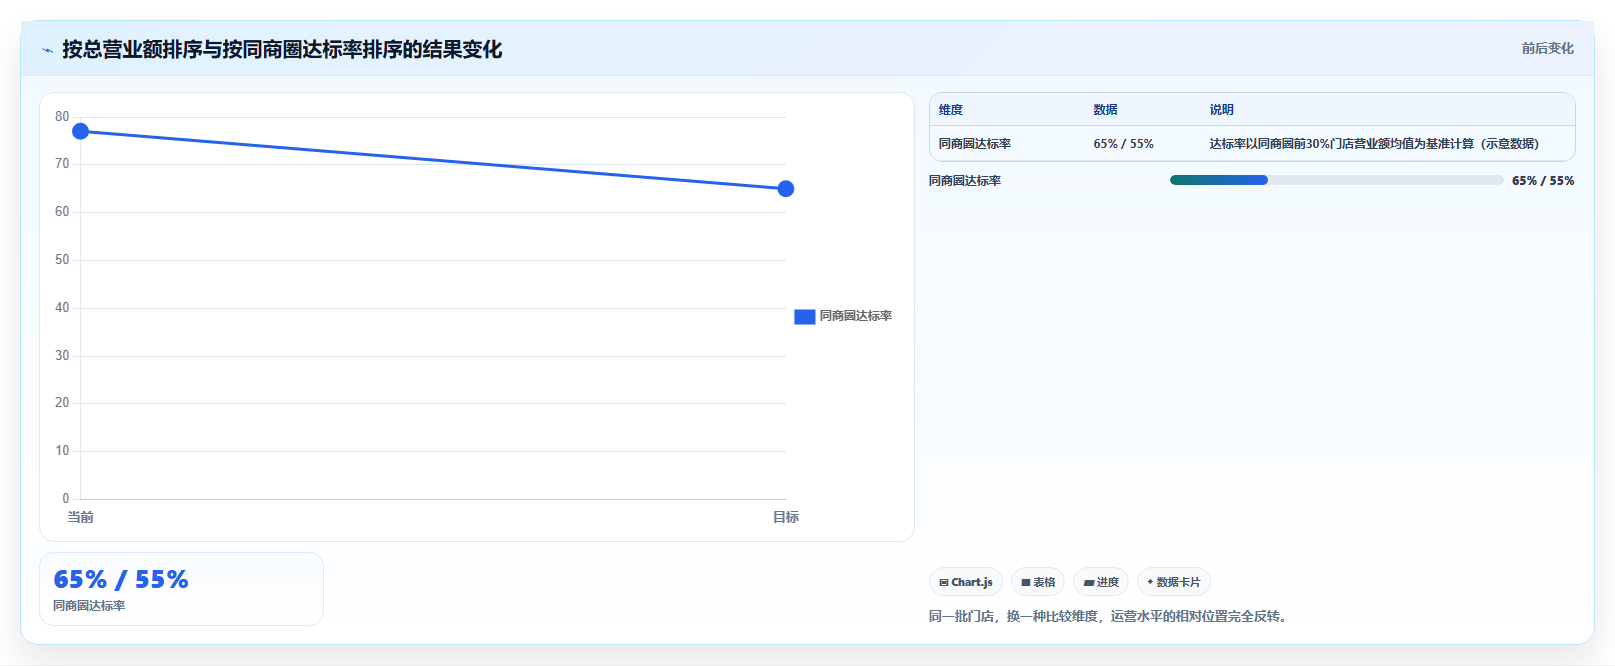Click the 80 y-axis label
The width and height of the screenshot is (1615, 666).
coord(62,117)
